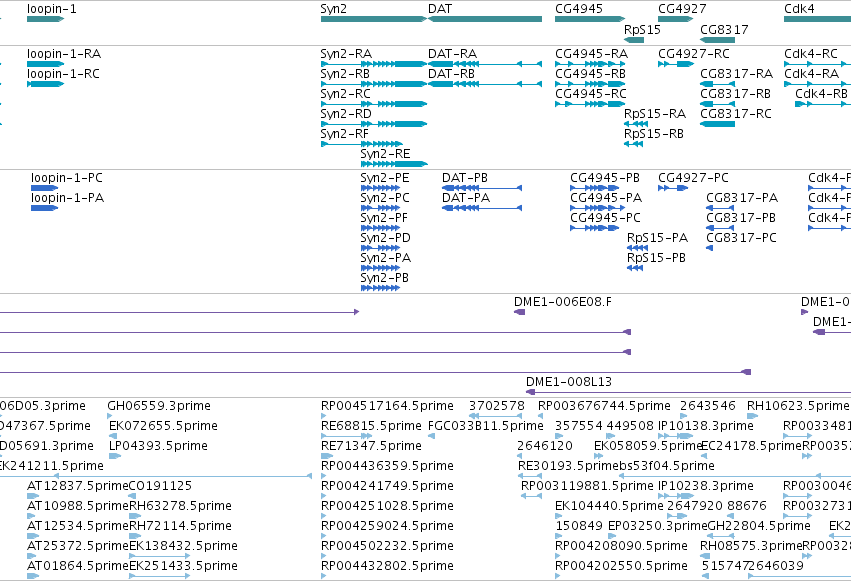Select the CG8317-RA transcript
The height and width of the screenshot is (581, 851).
717,84
